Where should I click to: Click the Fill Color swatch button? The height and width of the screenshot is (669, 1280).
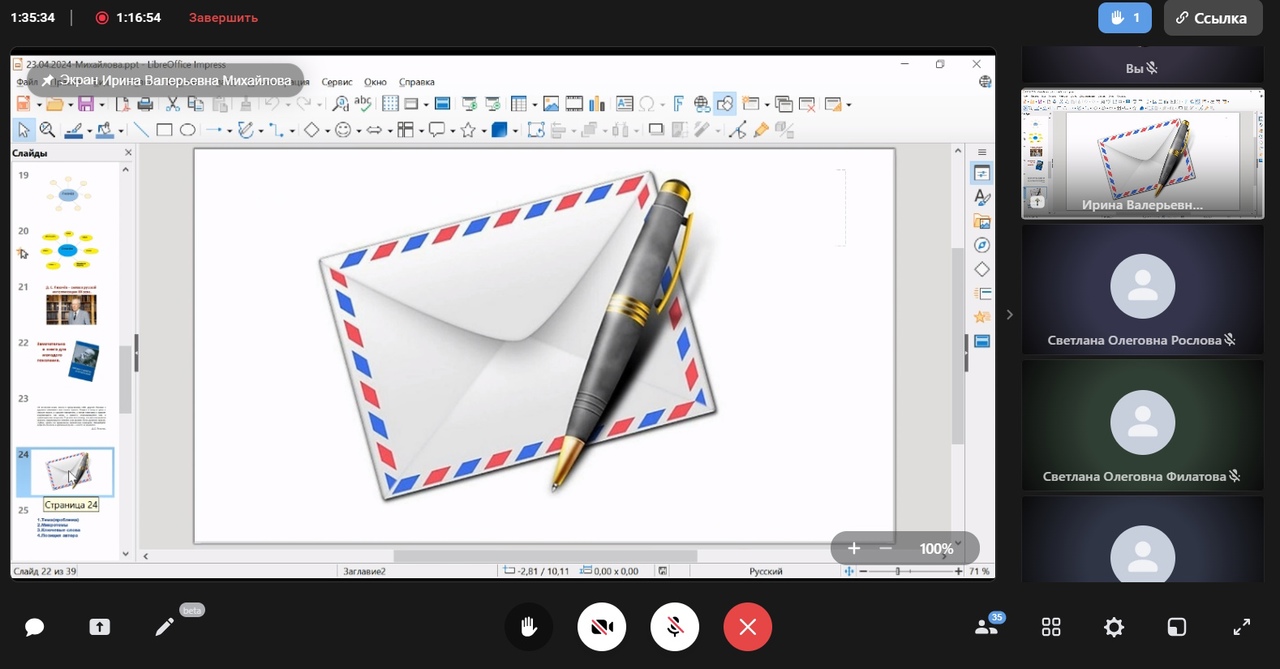pos(104,130)
